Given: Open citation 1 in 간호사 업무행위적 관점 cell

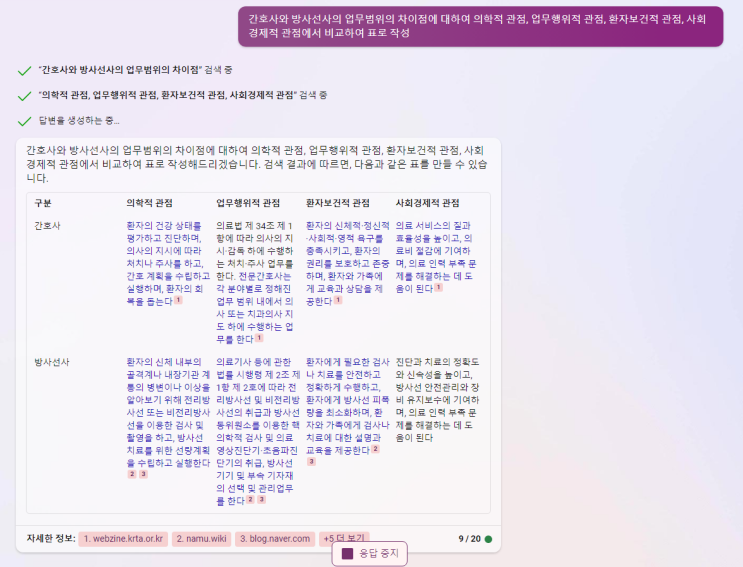Looking at the screenshot, I should pyautogui.click(x=259, y=338).
